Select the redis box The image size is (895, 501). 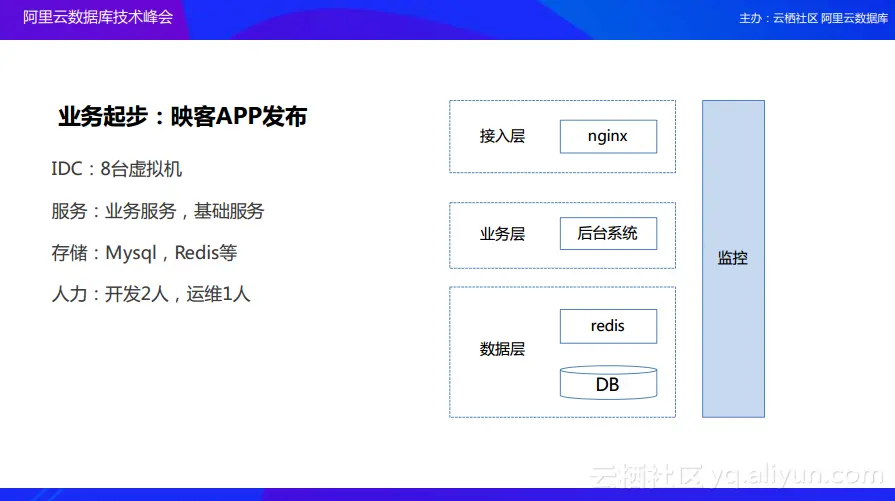608,326
